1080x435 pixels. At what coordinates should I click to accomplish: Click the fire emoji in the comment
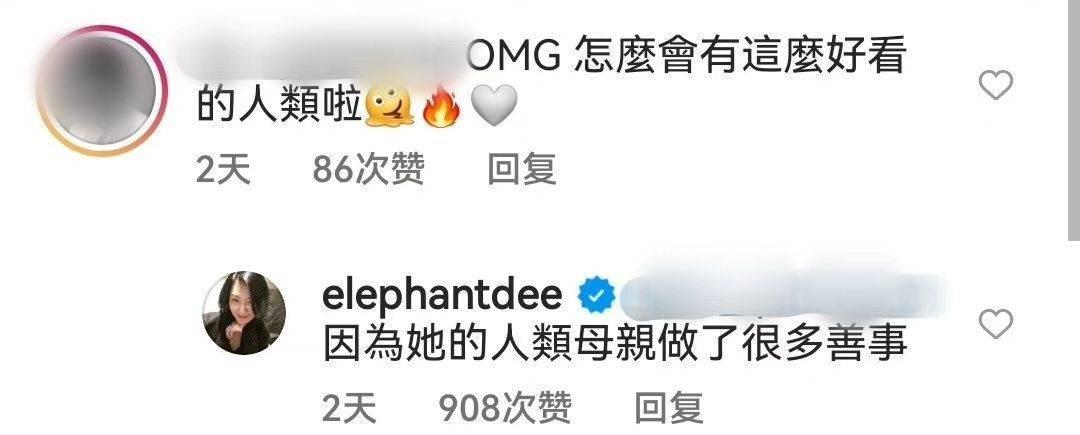[441, 107]
